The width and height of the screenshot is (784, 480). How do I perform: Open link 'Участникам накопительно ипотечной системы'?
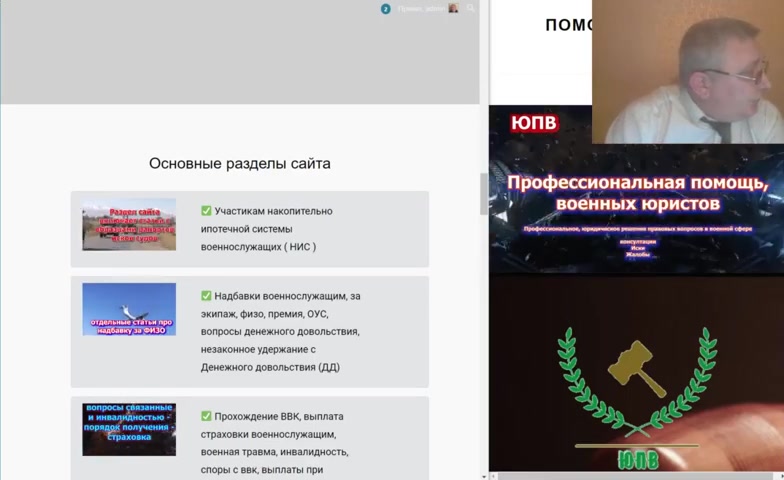tap(266, 229)
